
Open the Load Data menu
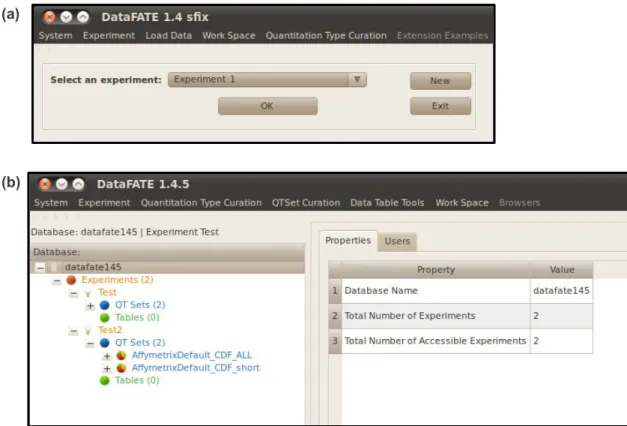[168, 36]
